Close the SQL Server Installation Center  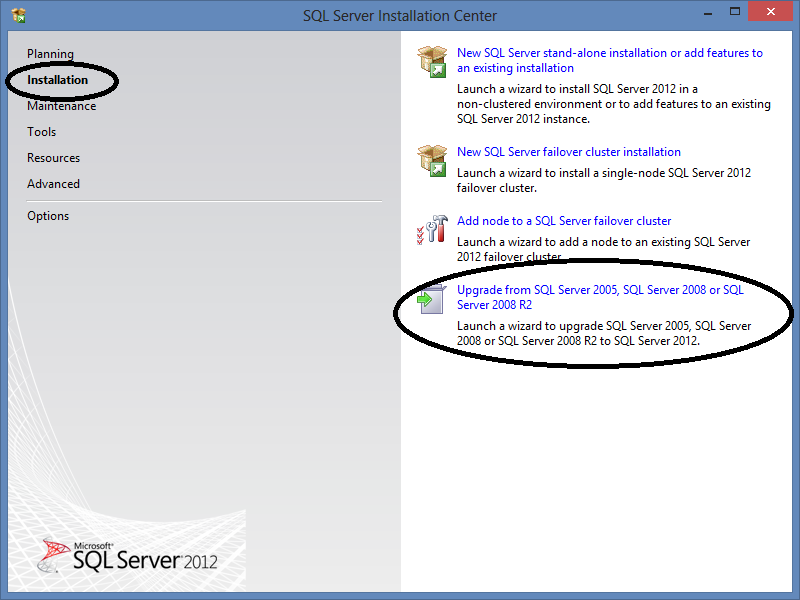click(771, 14)
